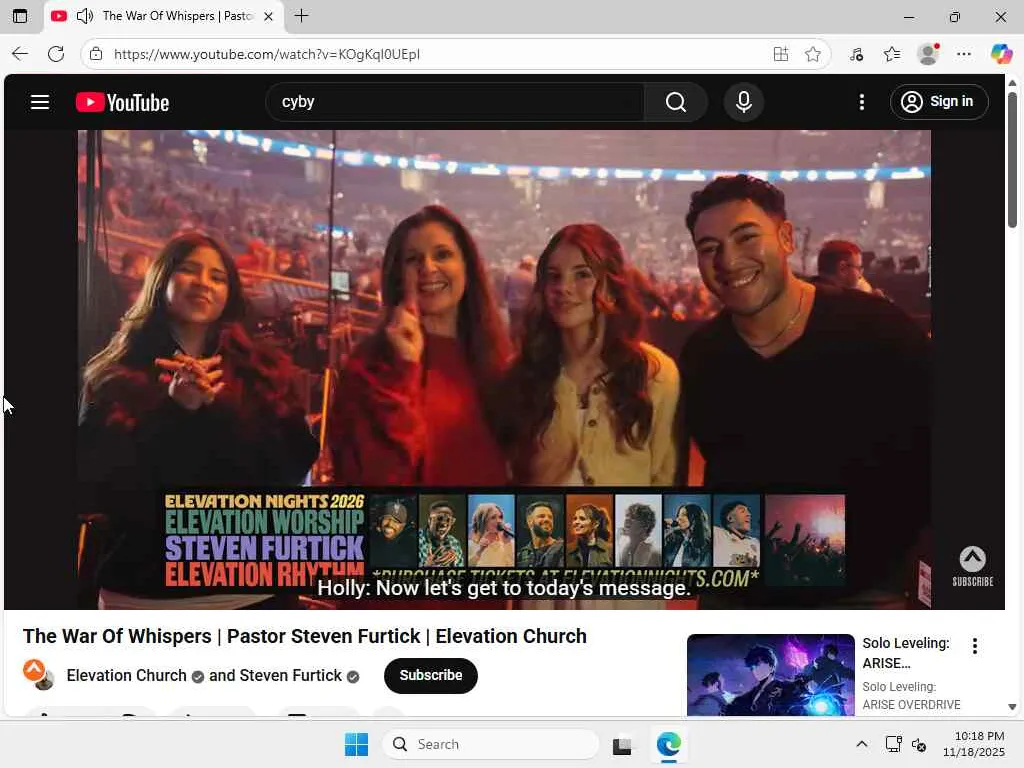
Task: Mute tab via the speaker icon
Action: coord(85,16)
